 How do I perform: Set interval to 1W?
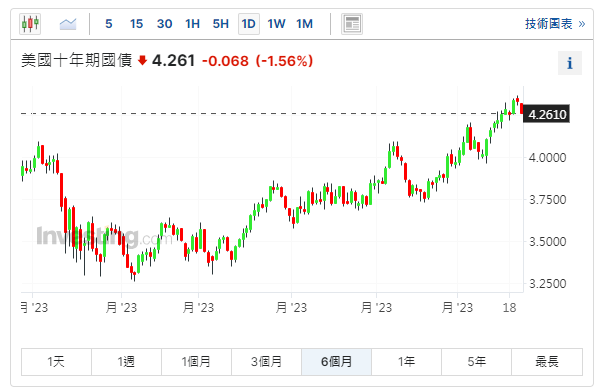(x=276, y=24)
